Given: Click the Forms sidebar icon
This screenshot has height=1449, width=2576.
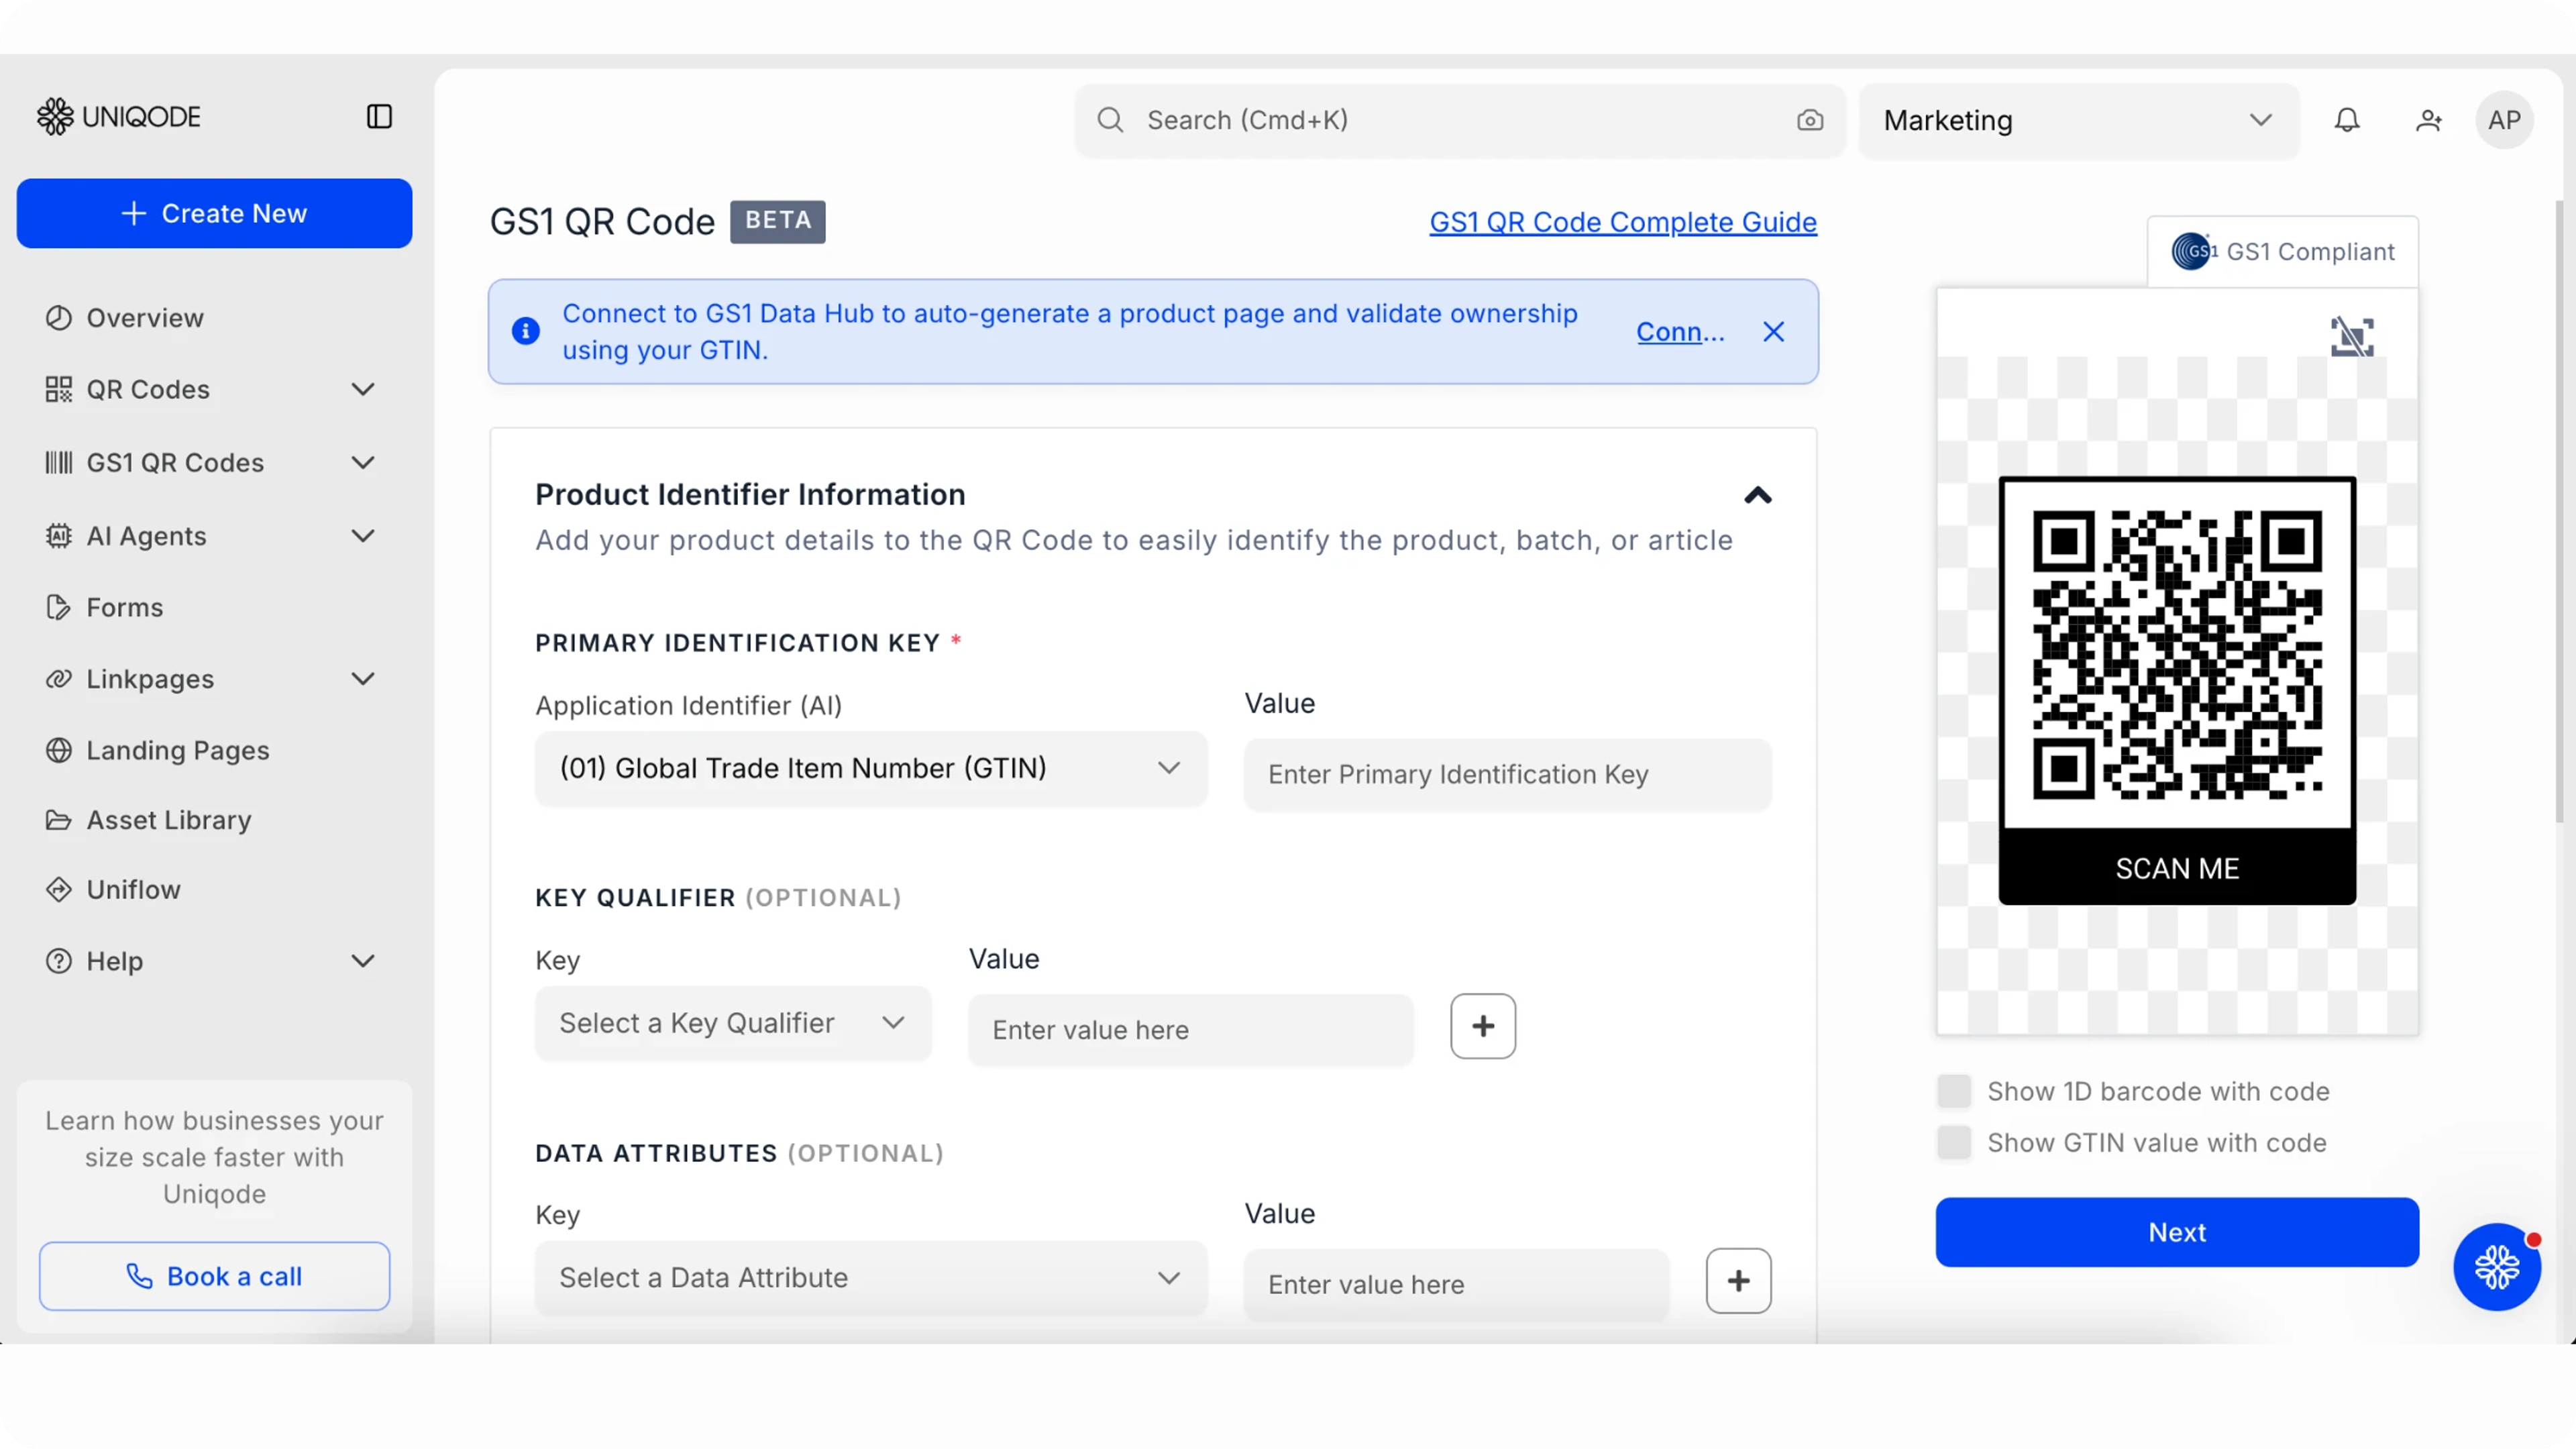Looking at the screenshot, I should [x=59, y=607].
